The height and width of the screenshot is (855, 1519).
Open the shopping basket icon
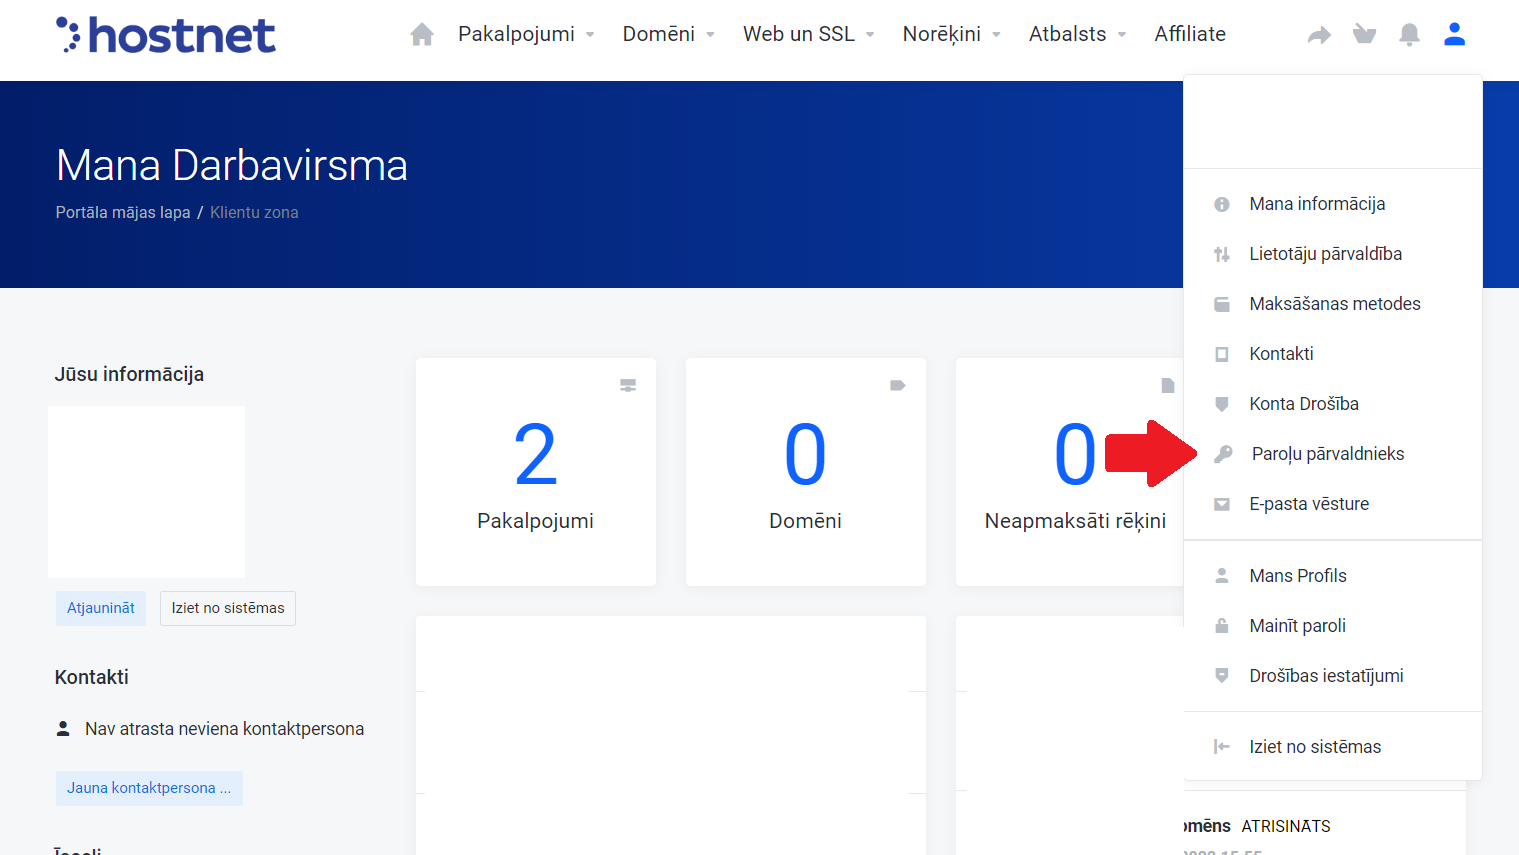click(1364, 35)
